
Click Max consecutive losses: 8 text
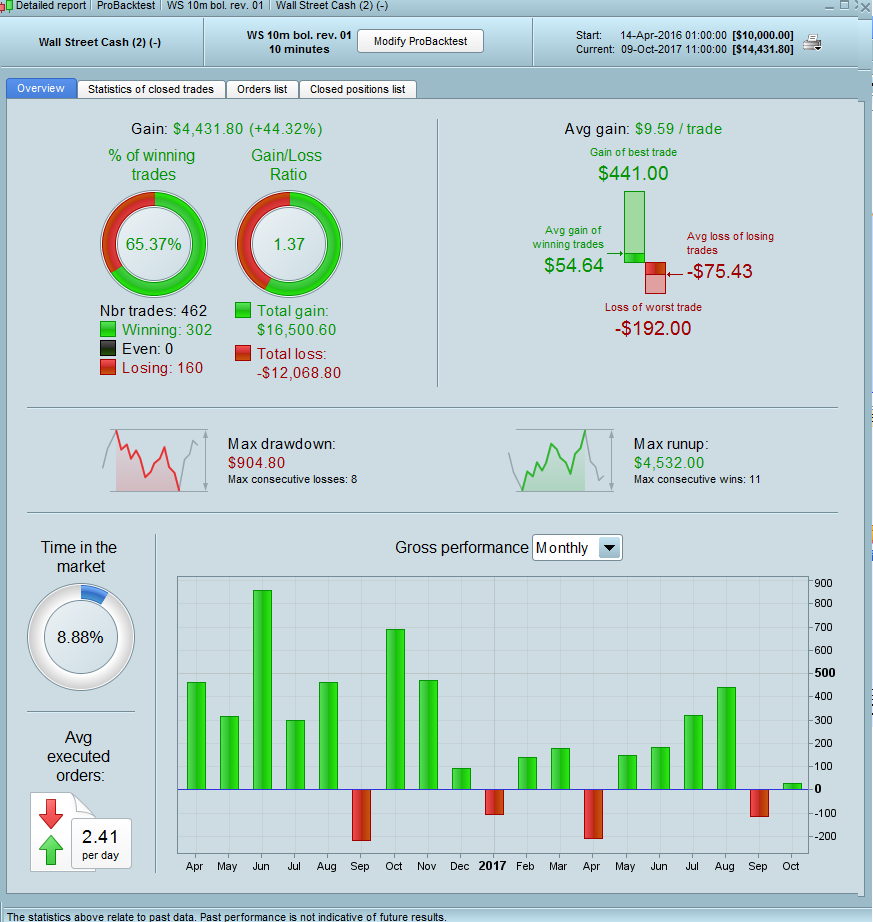292,479
